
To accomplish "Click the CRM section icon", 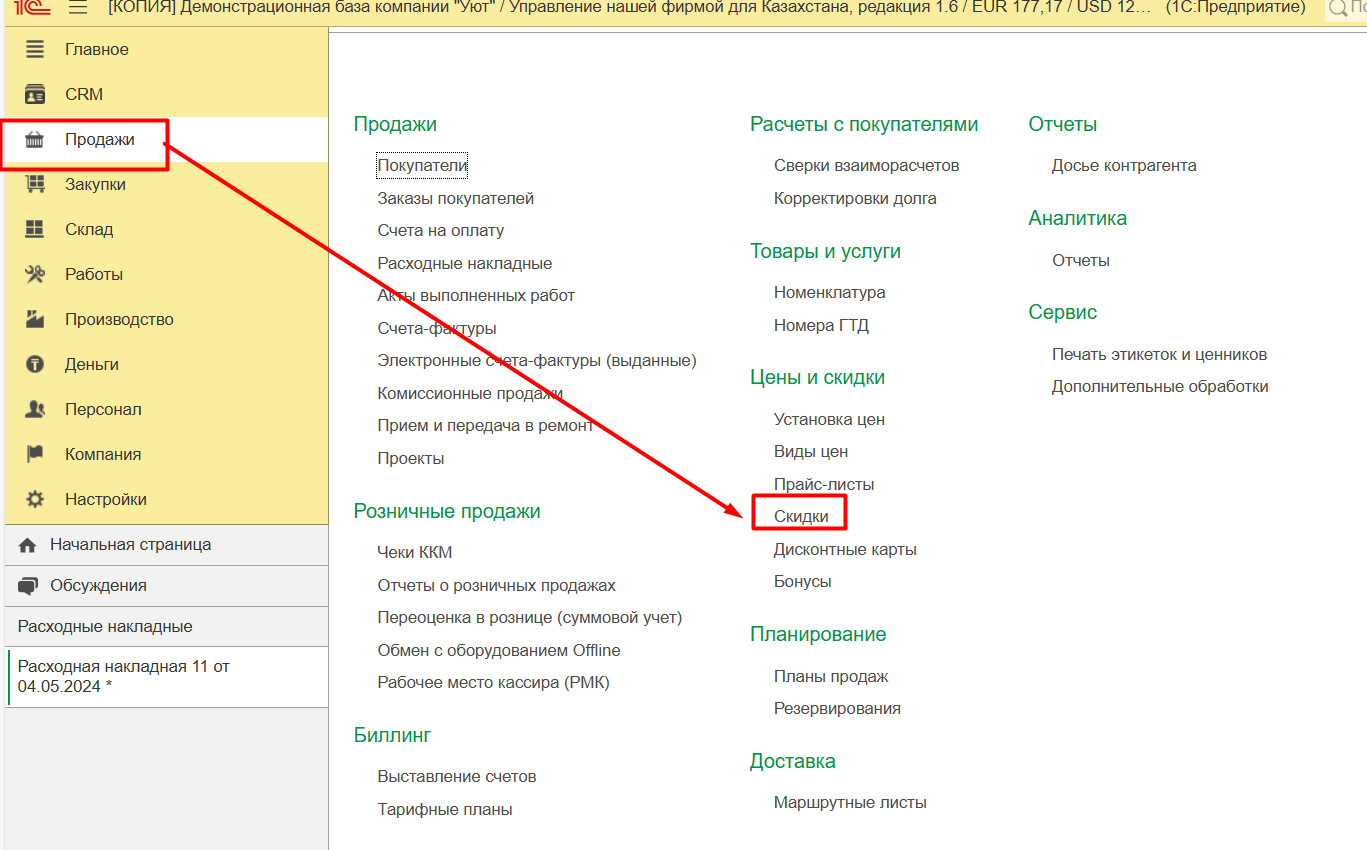I will click(35, 95).
